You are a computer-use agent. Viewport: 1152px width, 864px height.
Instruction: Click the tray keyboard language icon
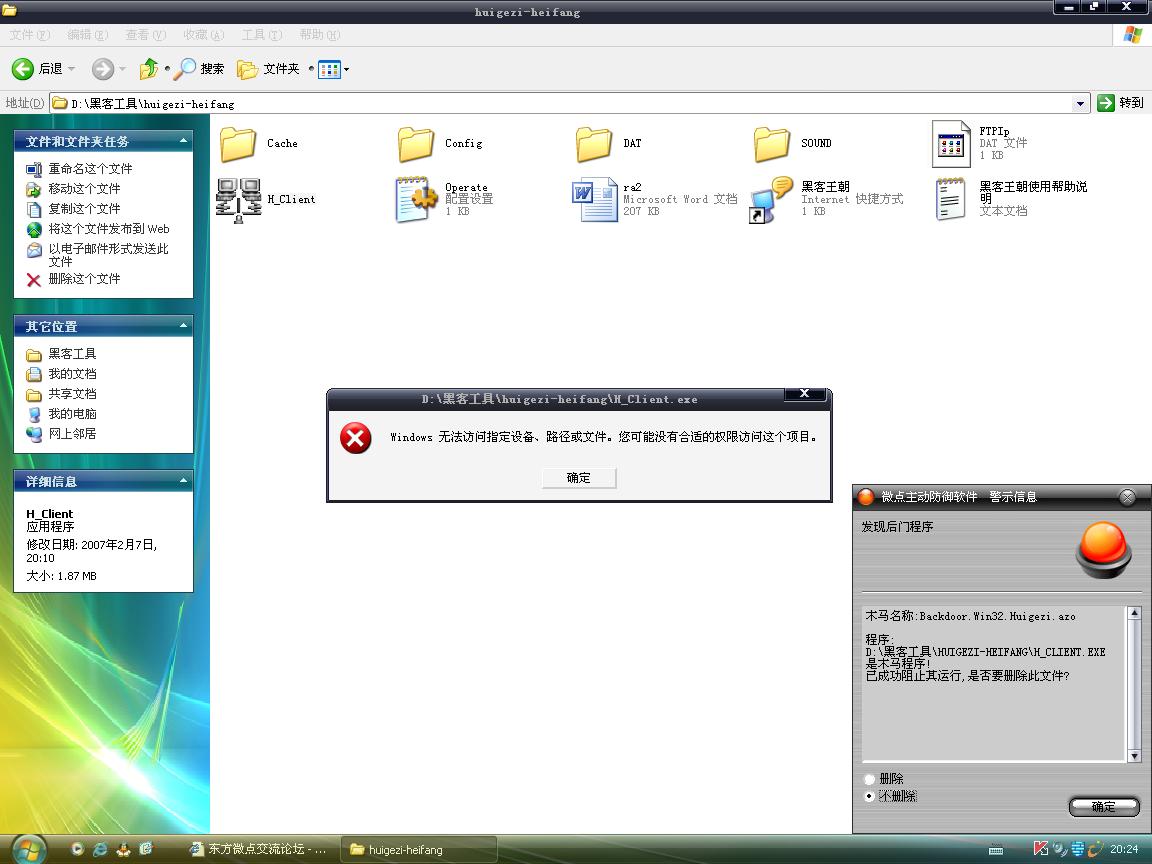point(996,850)
